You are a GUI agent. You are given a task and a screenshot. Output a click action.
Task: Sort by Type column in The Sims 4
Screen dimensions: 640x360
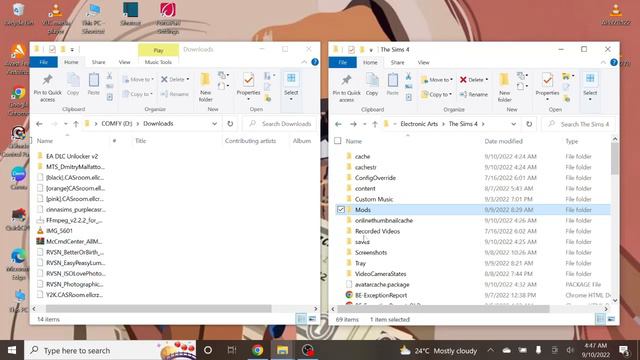click(x=571, y=141)
